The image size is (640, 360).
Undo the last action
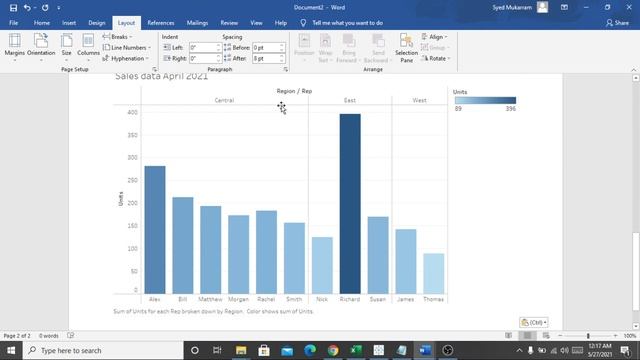coord(27,7)
